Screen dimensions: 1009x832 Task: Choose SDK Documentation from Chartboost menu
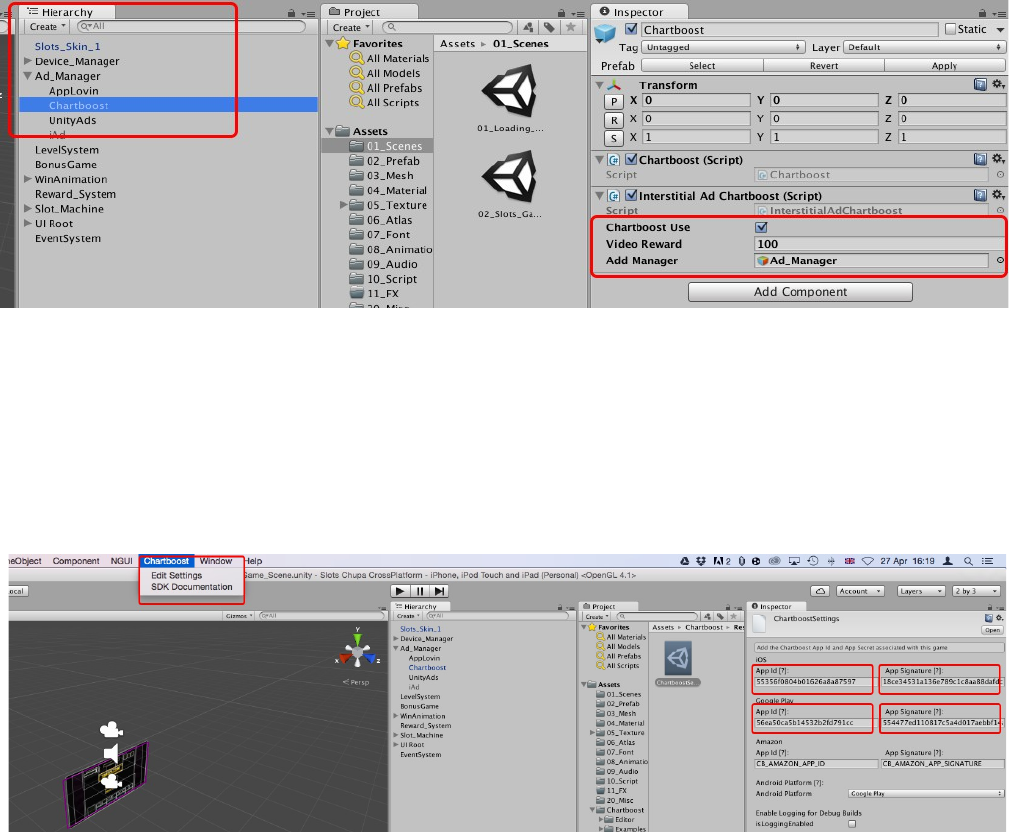[192, 587]
